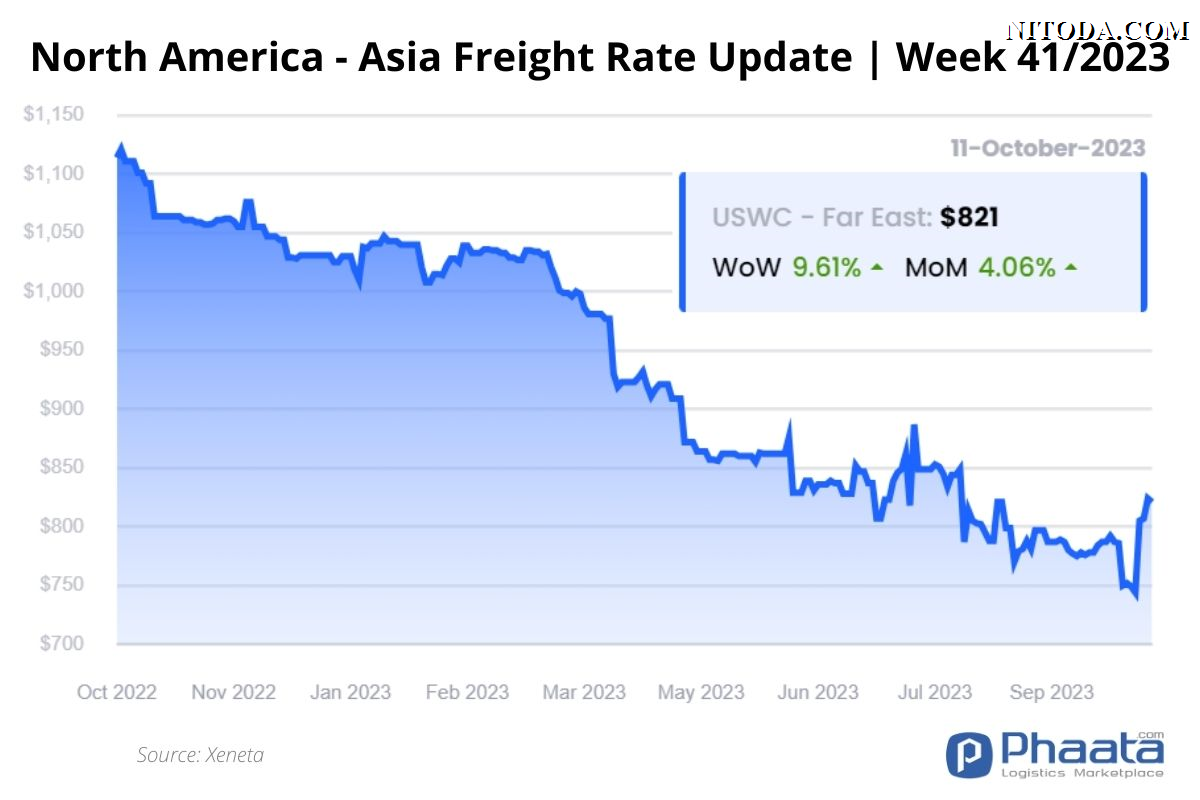Click the Sep 2023 axis label

click(x=1051, y=692)
